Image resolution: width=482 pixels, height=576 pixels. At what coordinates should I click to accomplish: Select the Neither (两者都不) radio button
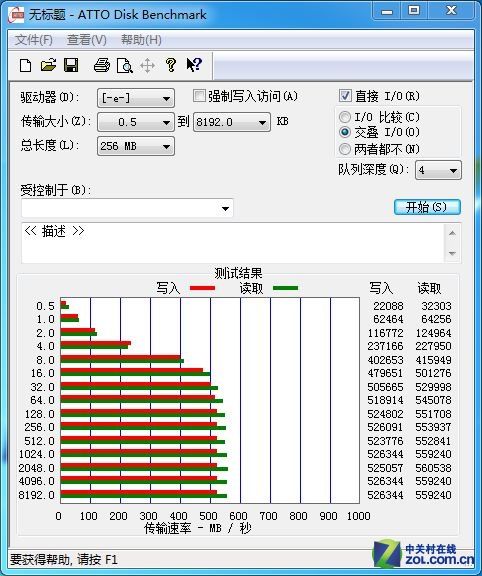pos(345,149)
